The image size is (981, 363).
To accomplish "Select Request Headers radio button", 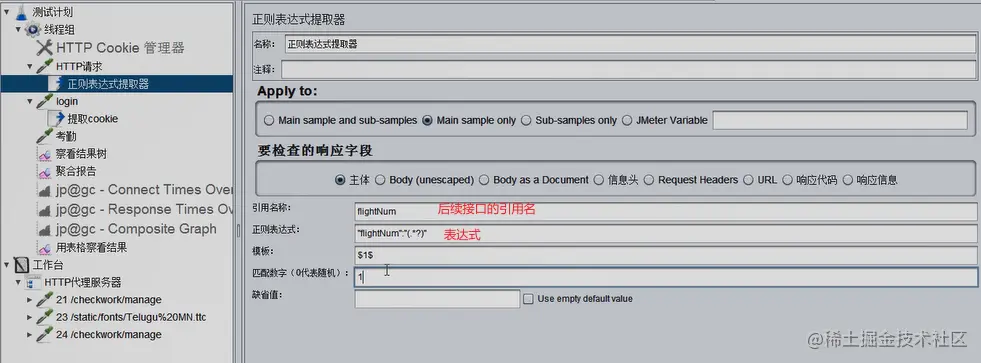I will click(648, 180).
